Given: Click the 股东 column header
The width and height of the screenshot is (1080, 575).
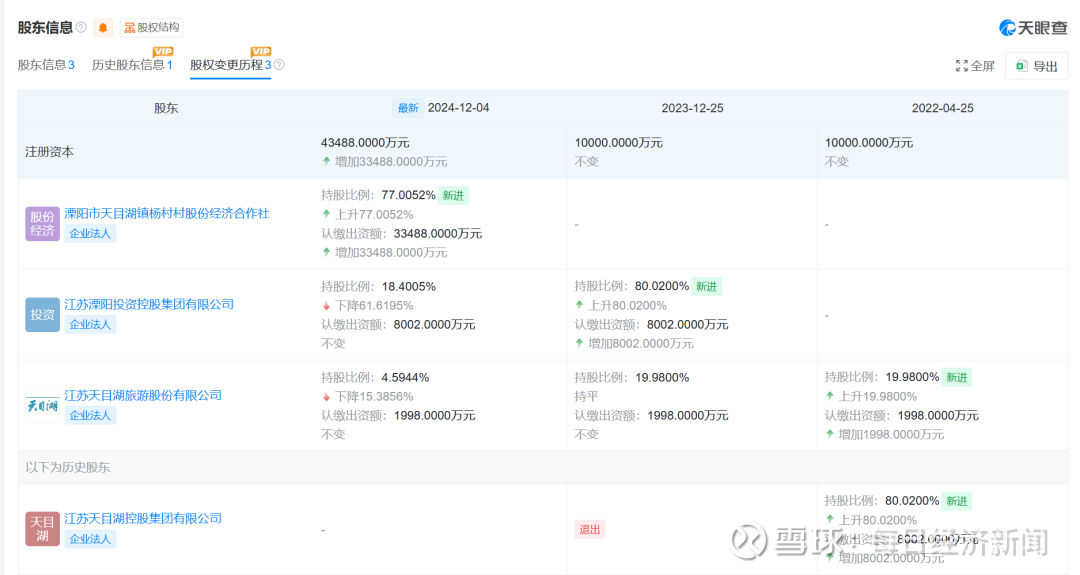Looking at the screenshot, I should [x=166, y=108].
